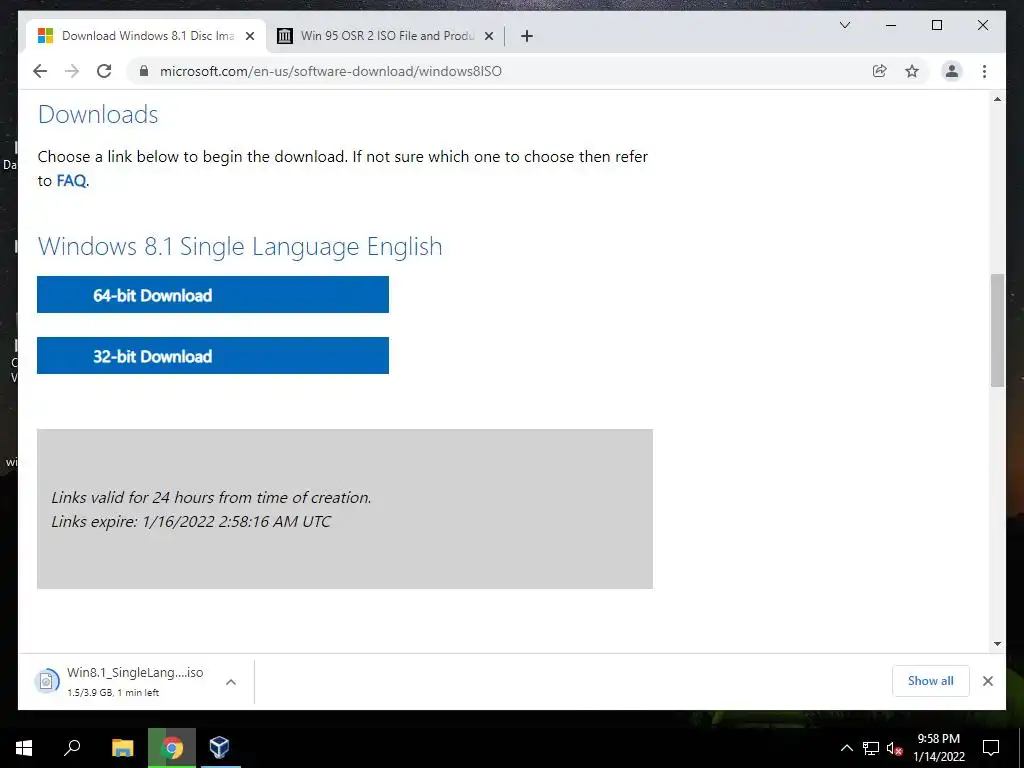This screenshot has width=1024, height=768.
Task: Bookmark this page with the star icon
Action: tap(912, 71)
